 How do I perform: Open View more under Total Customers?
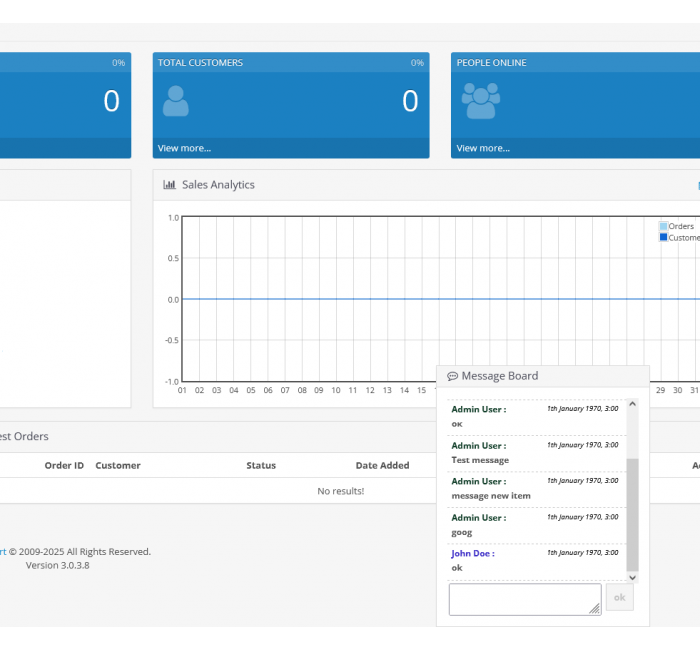pyautogui.click(x=184, y=148)
